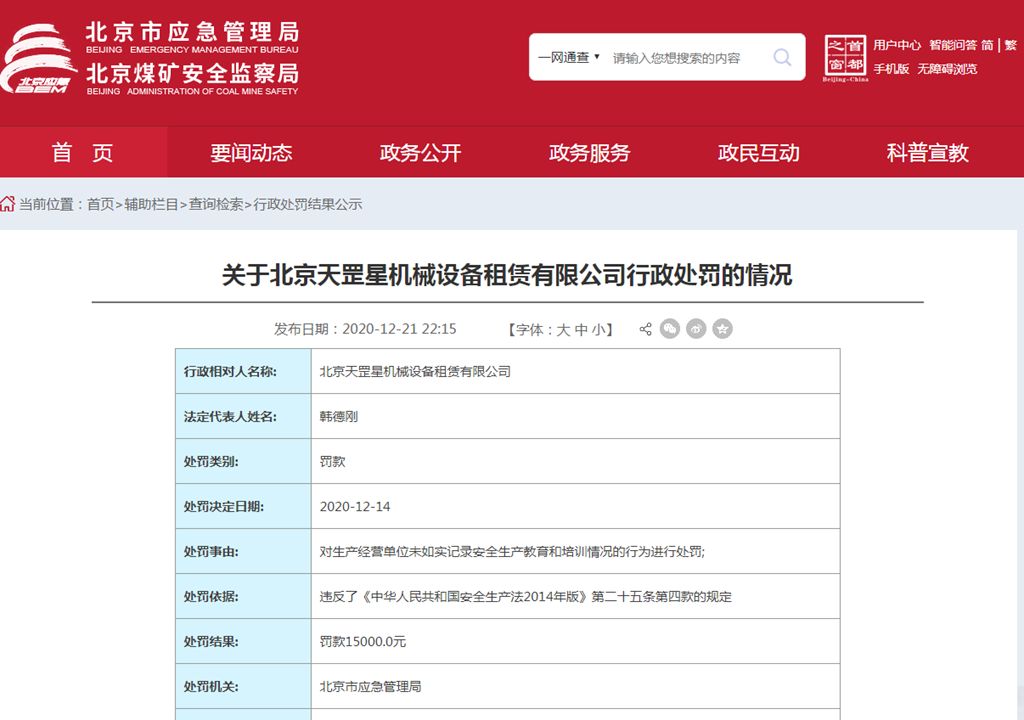Set font size to 小 (small)

598,329
